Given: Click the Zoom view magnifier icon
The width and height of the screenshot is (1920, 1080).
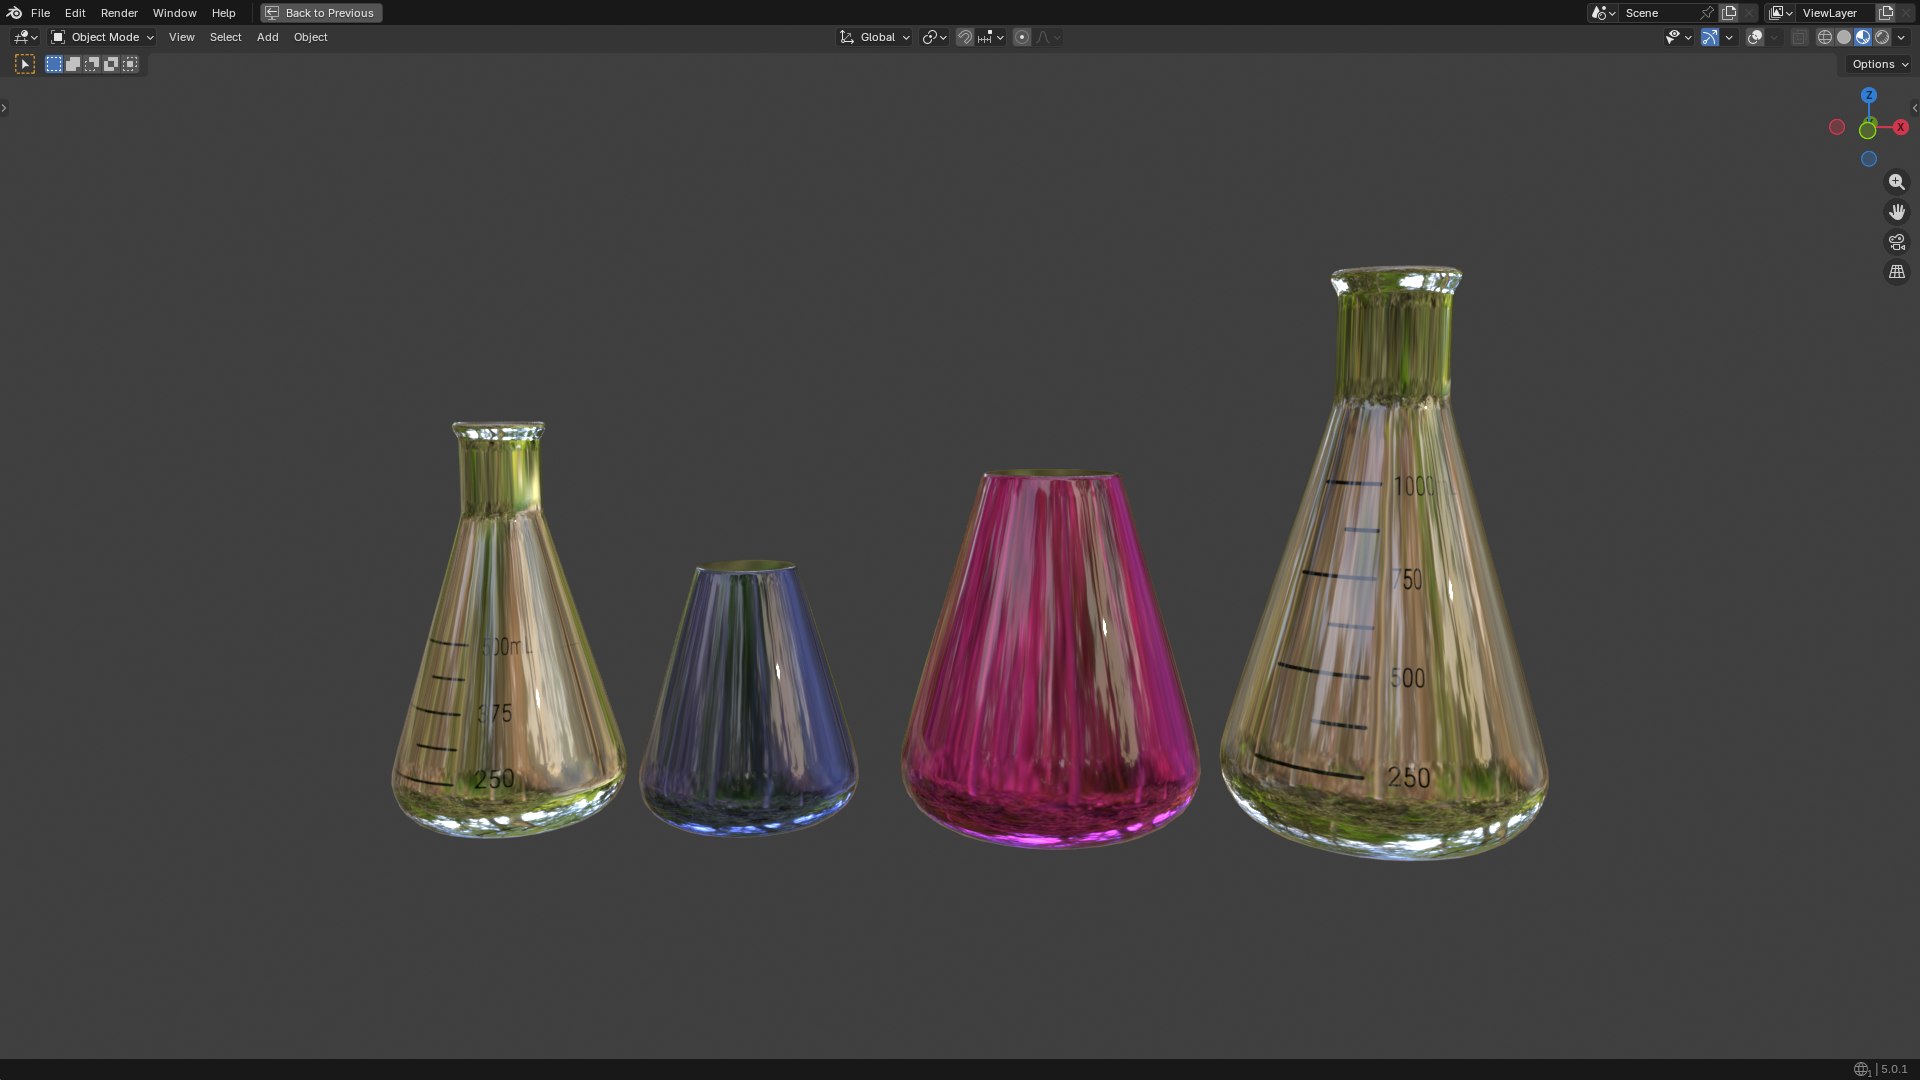Looking at the screenshot, I should (x=1896, y=182).
